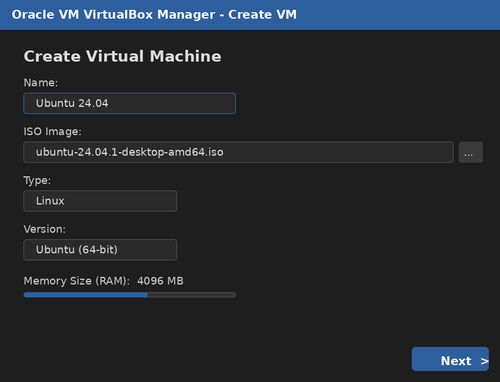Viewport: 500px width, 382px height.
Task: Adjust the Memory Size RAM slider
Action: (130, 295)
